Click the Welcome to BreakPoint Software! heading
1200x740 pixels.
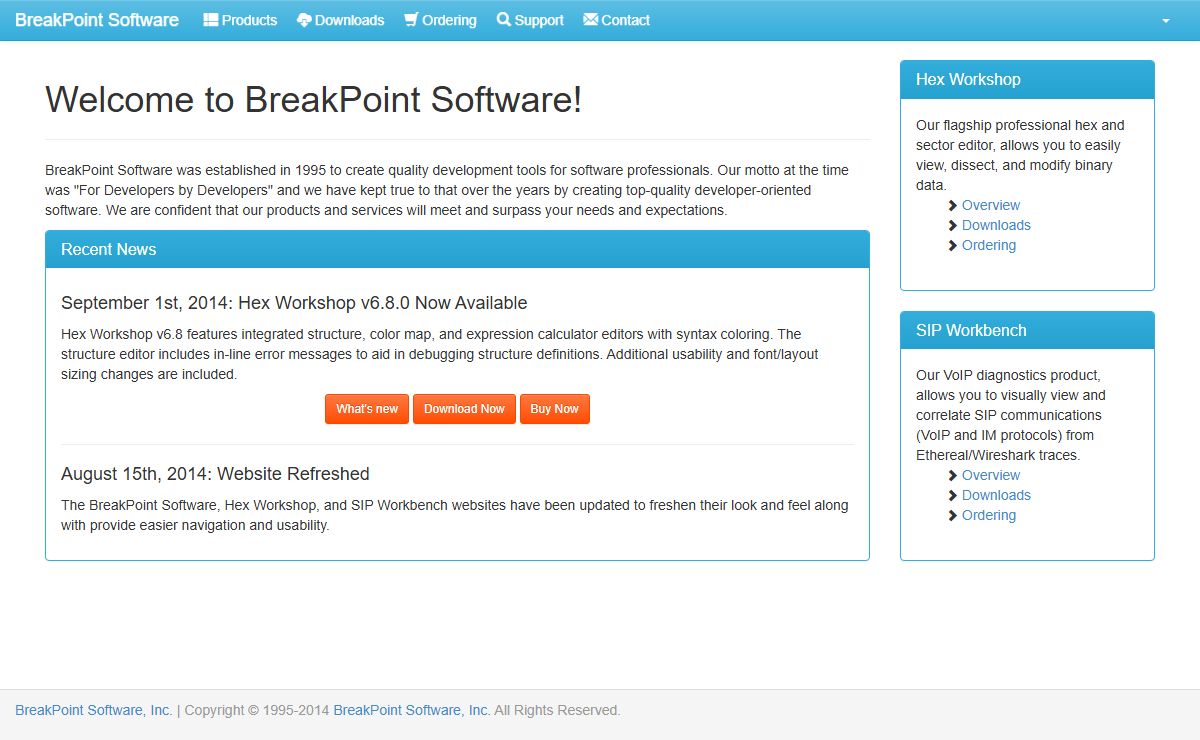tap(313, 100)
